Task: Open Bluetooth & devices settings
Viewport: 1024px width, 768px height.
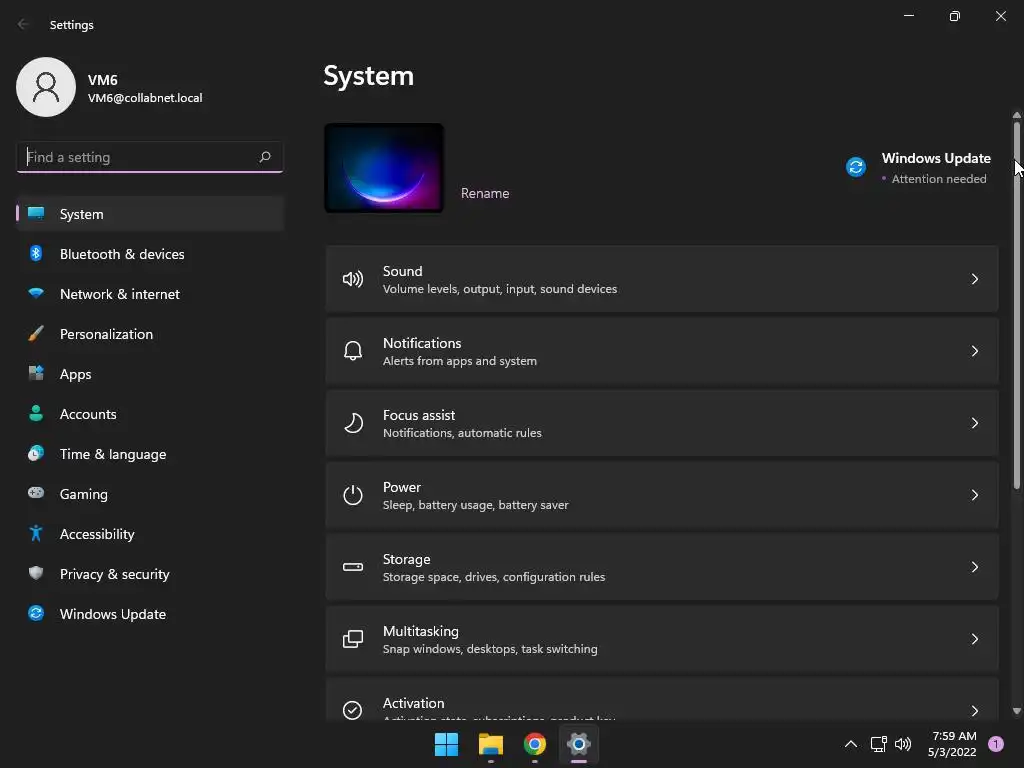Action: pyautogui.click(x=150, y=253)
